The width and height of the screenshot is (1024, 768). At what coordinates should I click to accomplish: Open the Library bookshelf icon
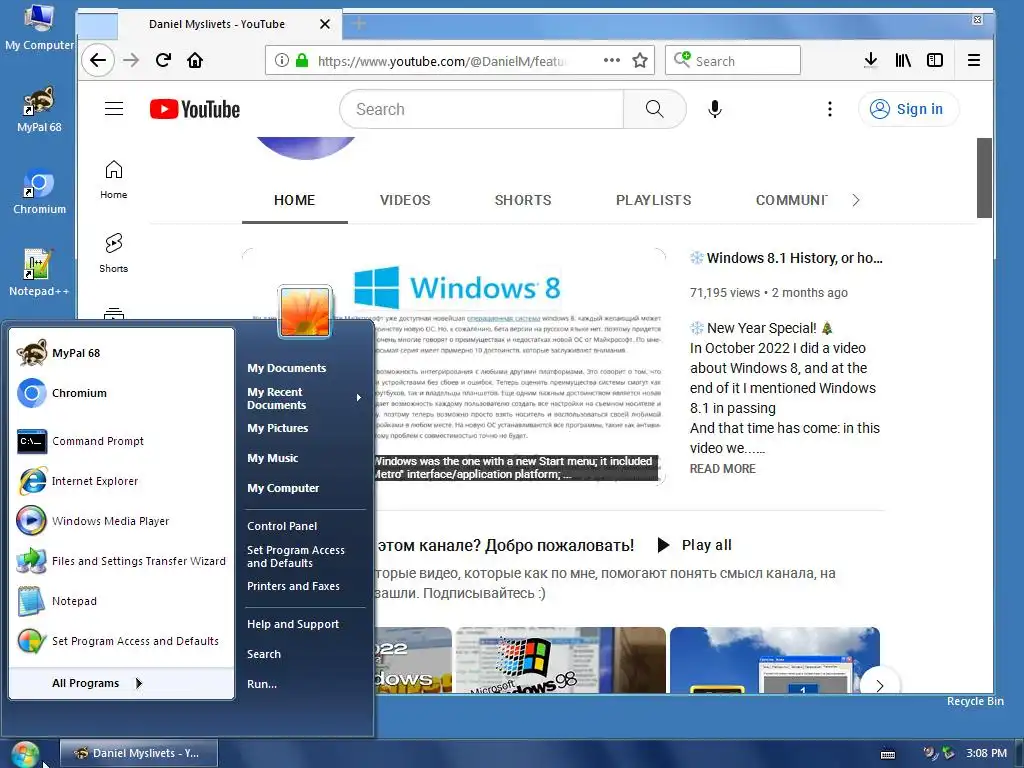903,61
